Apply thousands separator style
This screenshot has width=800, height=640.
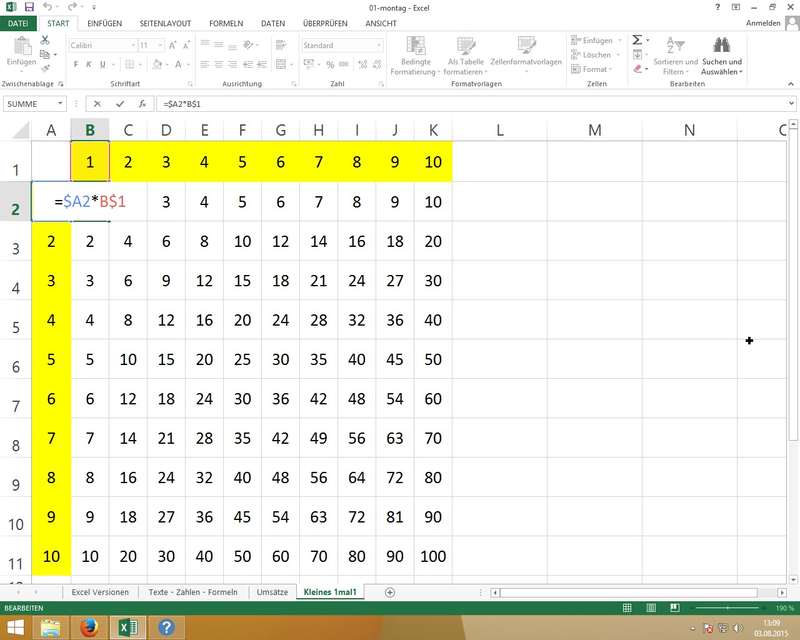pos(344,64)
